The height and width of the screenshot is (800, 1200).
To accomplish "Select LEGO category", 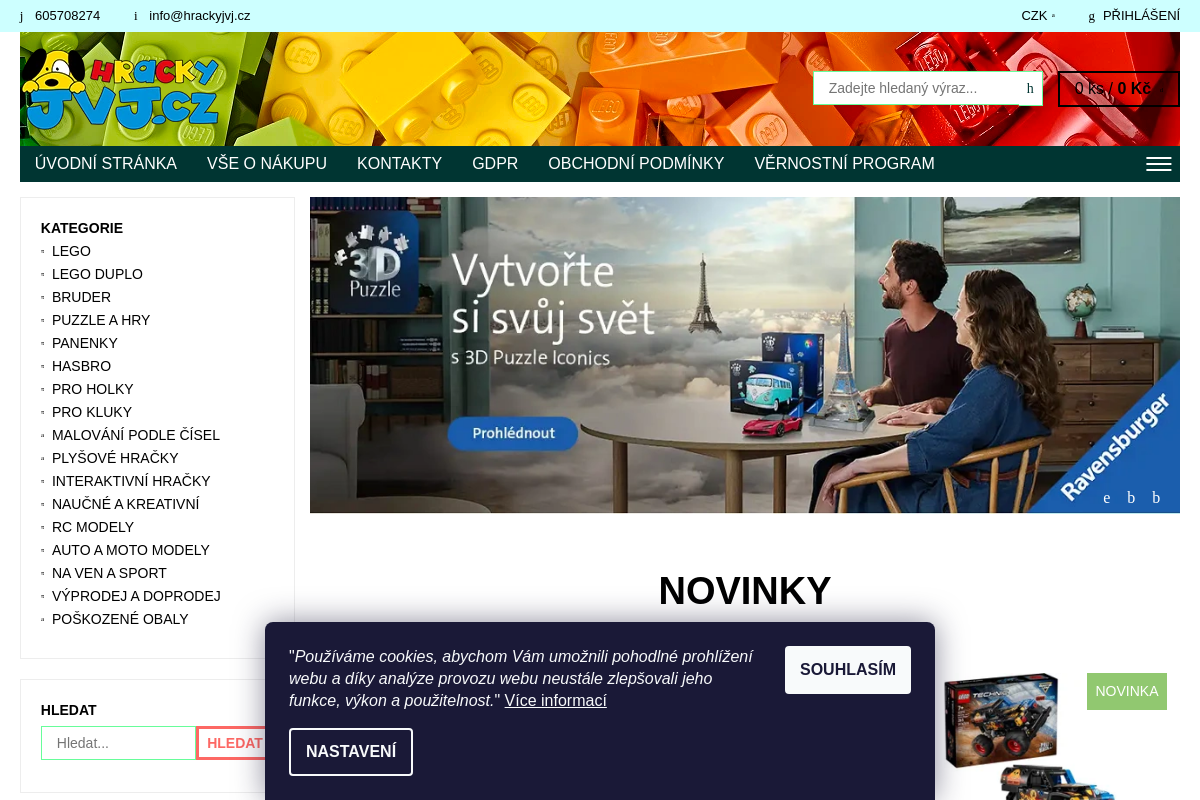I will pos(71,251).
